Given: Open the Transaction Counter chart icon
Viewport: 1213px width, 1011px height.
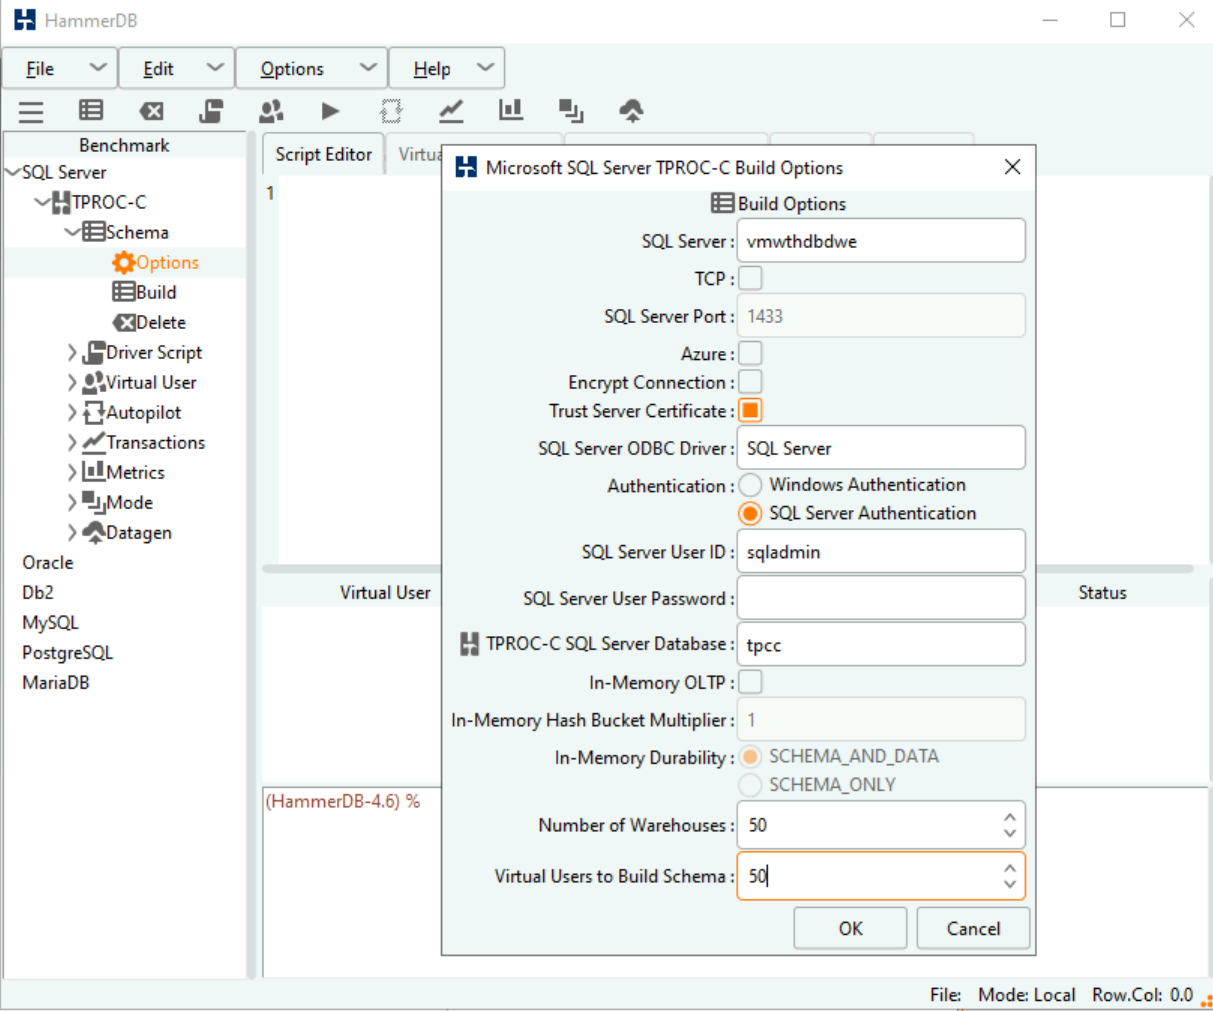Looking at the screenshot, I should [x=451, y=111].
